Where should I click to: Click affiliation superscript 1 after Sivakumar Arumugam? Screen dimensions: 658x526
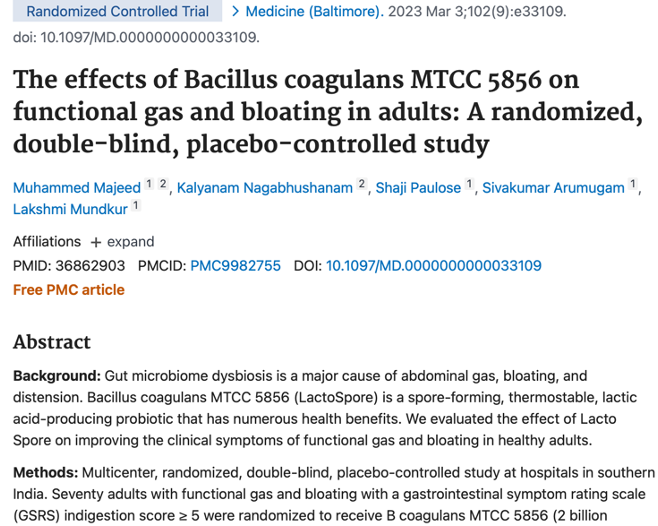tap(633, 184)
